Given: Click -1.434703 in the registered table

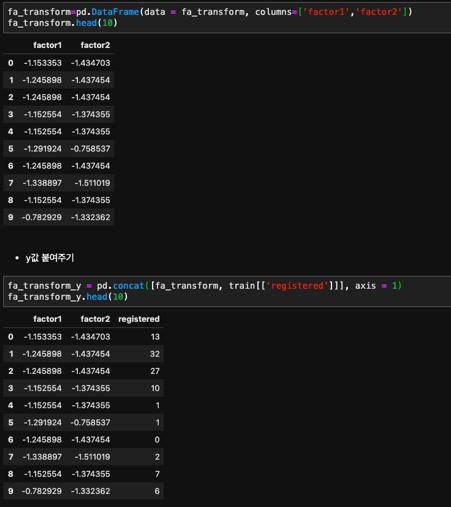Looking at the screenshot, I should (90, 337).
